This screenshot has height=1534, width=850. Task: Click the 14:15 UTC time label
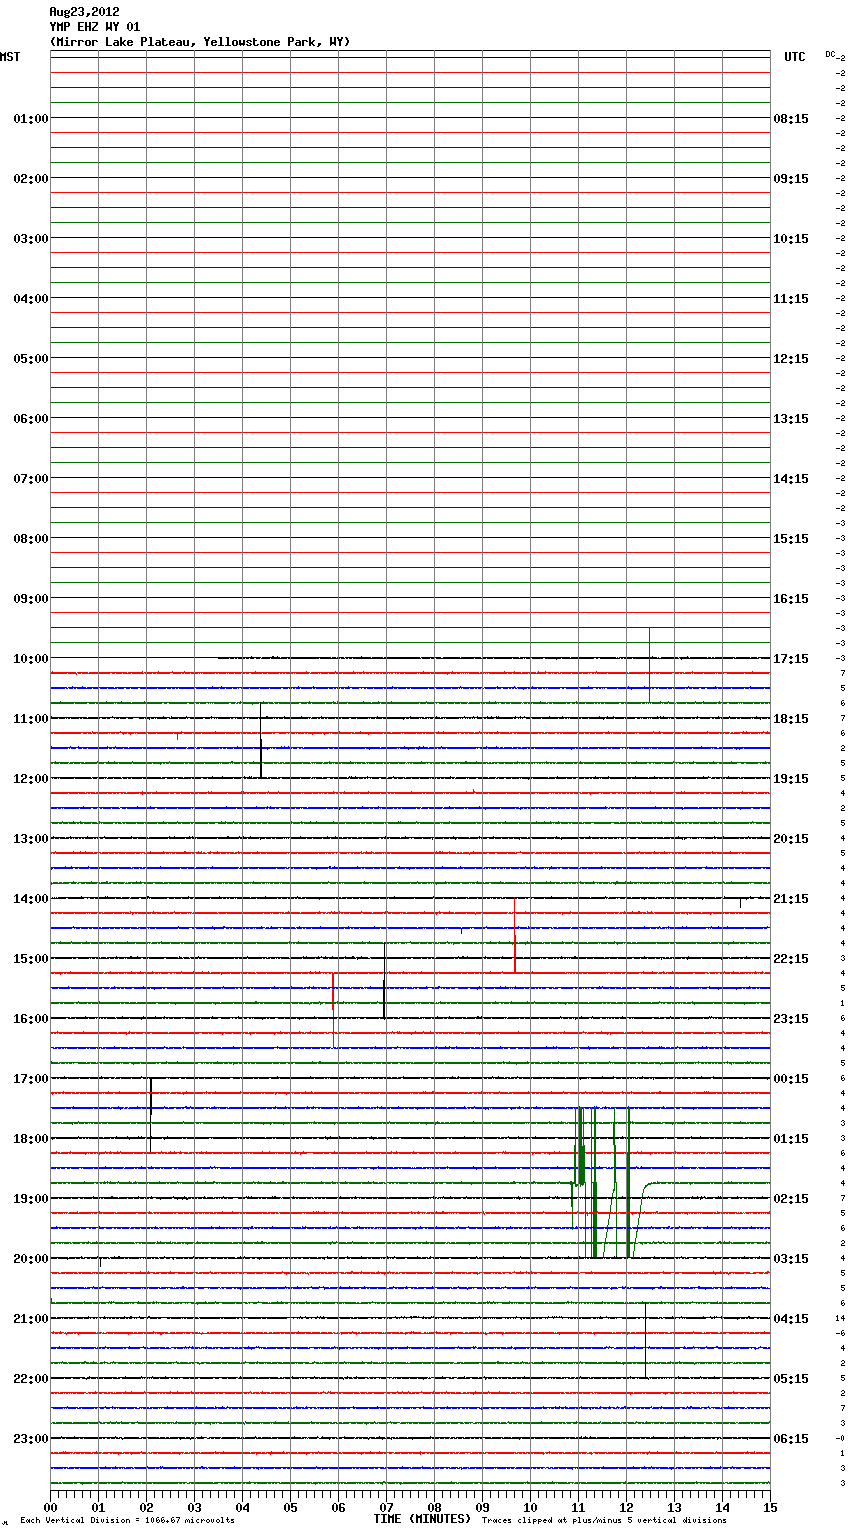coord(791,479)
